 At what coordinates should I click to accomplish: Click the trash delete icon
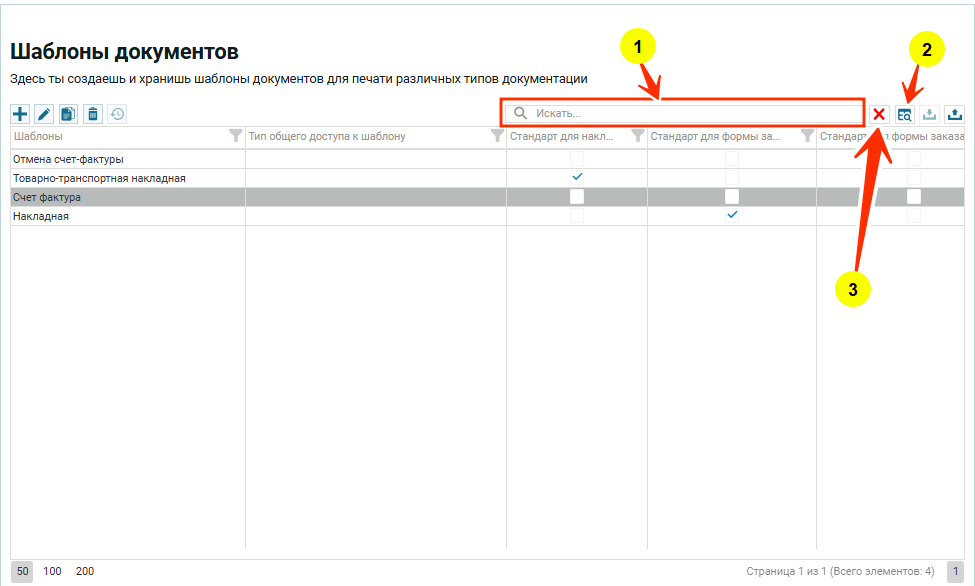pyautogui.click(x=93, y=114)
